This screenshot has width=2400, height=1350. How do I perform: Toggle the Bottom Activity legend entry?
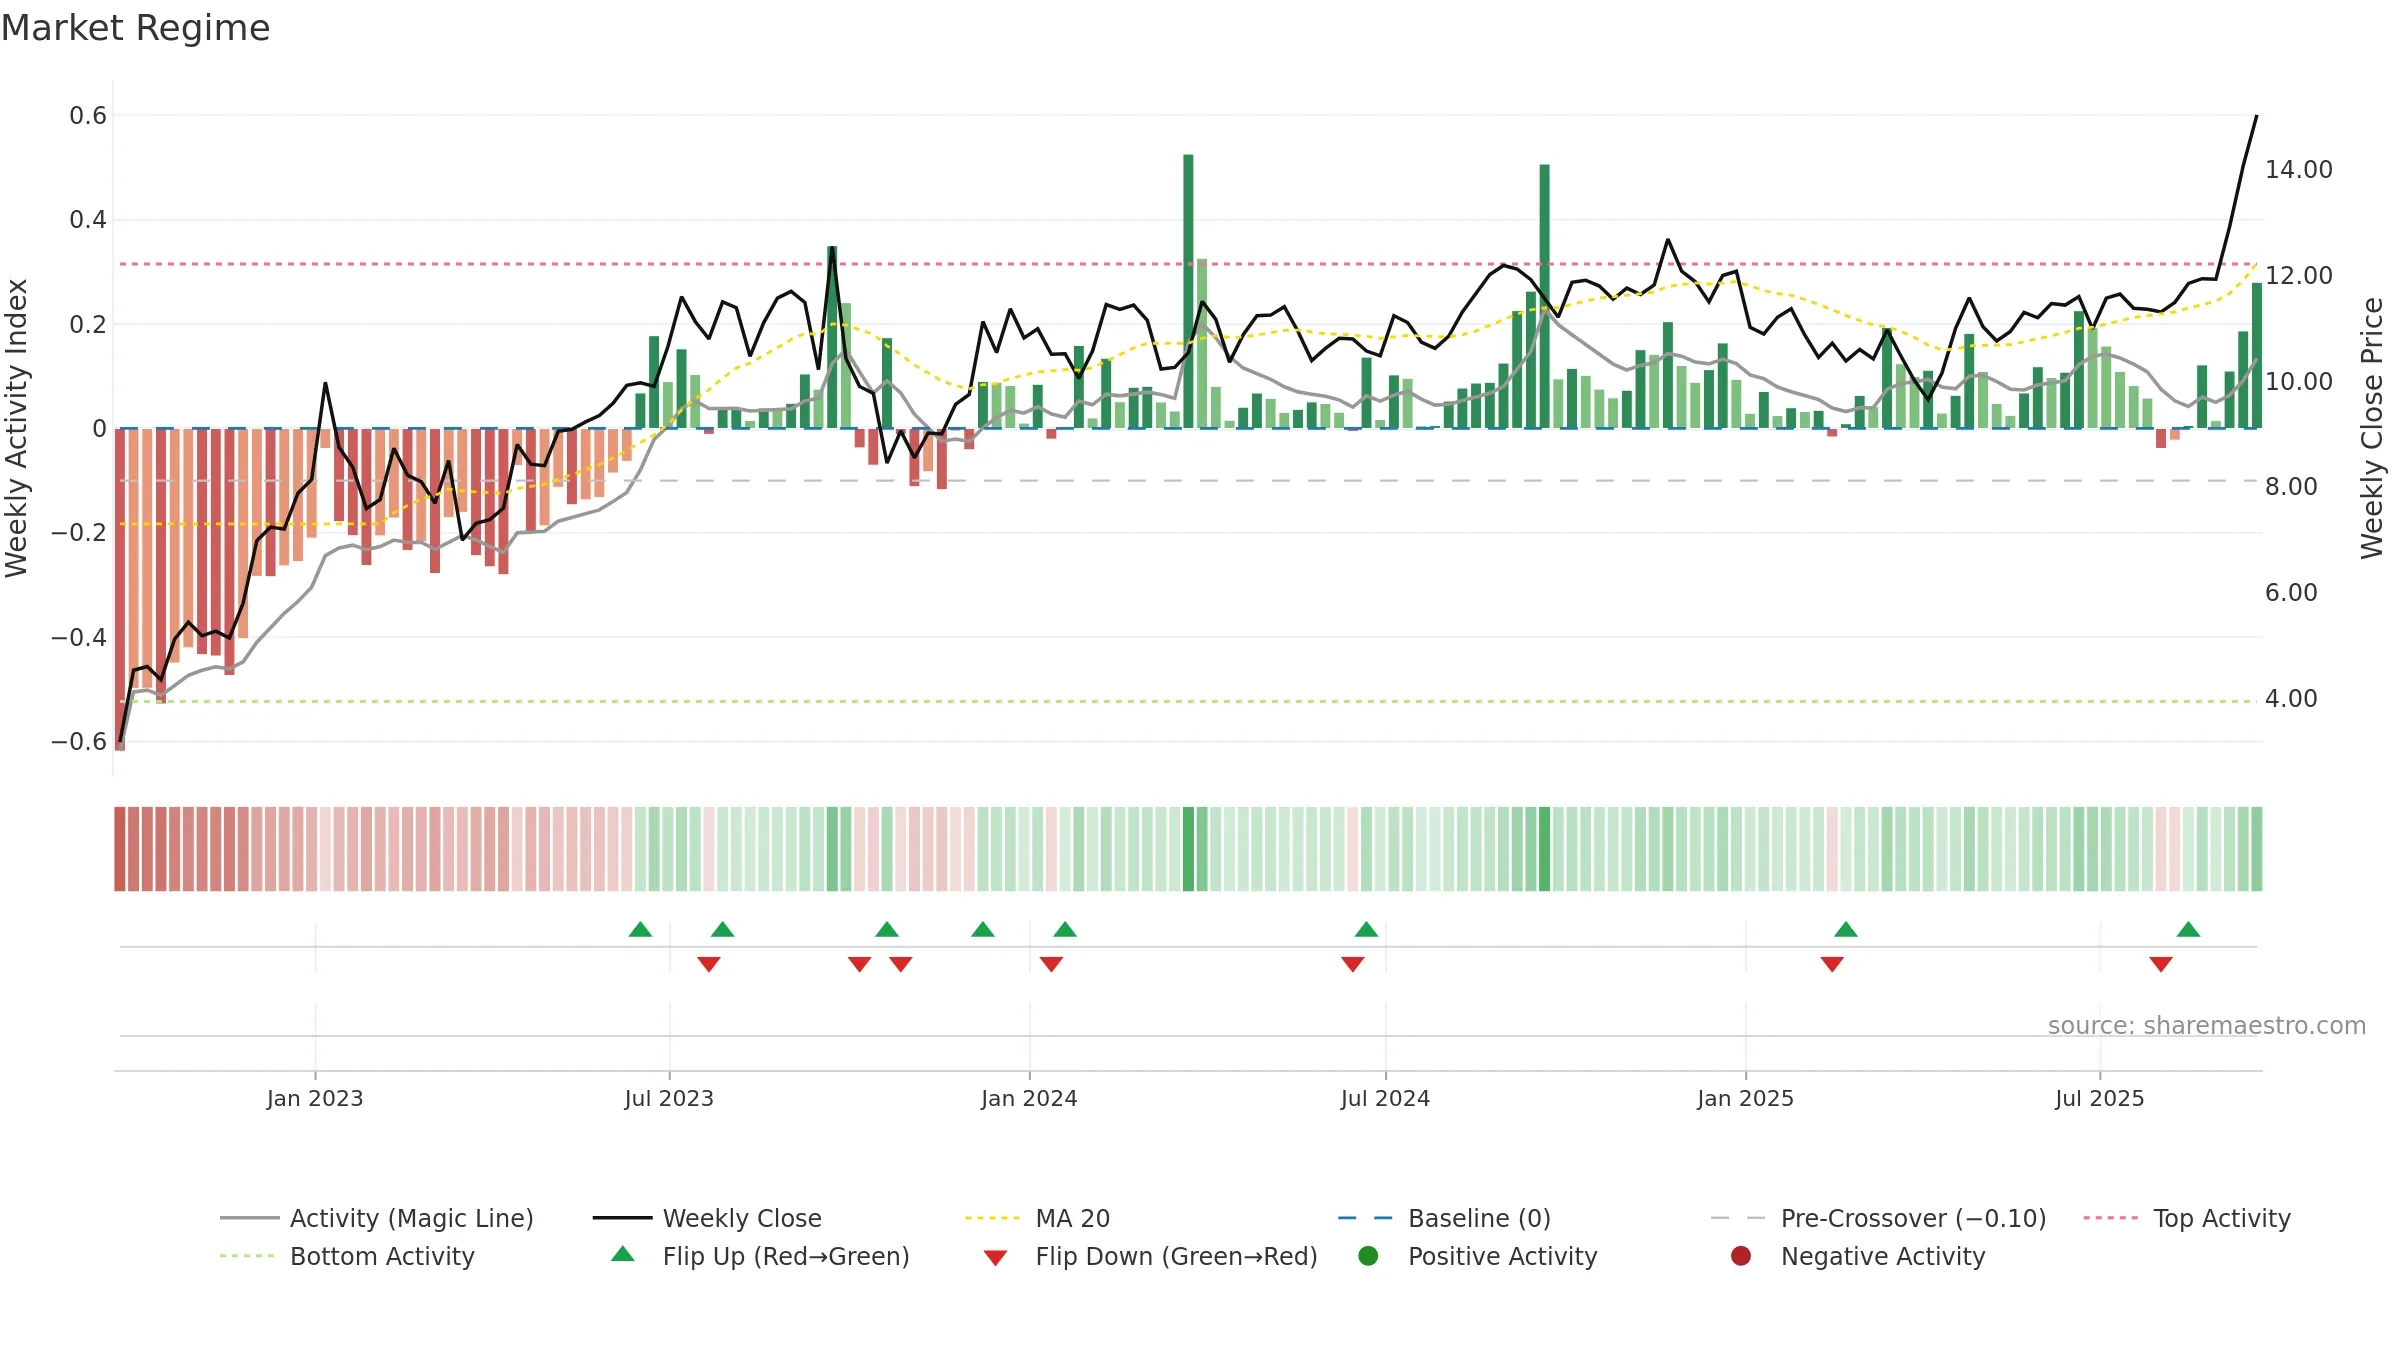click(347, 1256)
